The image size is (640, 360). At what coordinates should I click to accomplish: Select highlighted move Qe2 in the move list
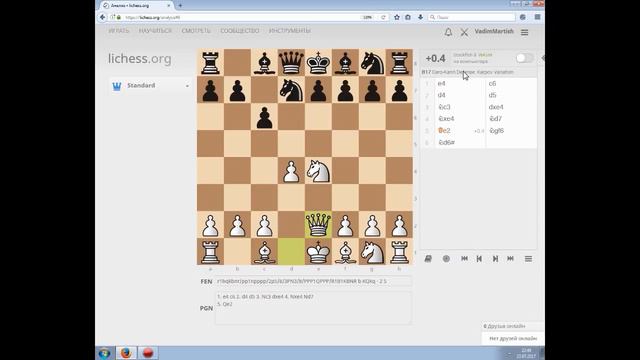tap(460, 131)
